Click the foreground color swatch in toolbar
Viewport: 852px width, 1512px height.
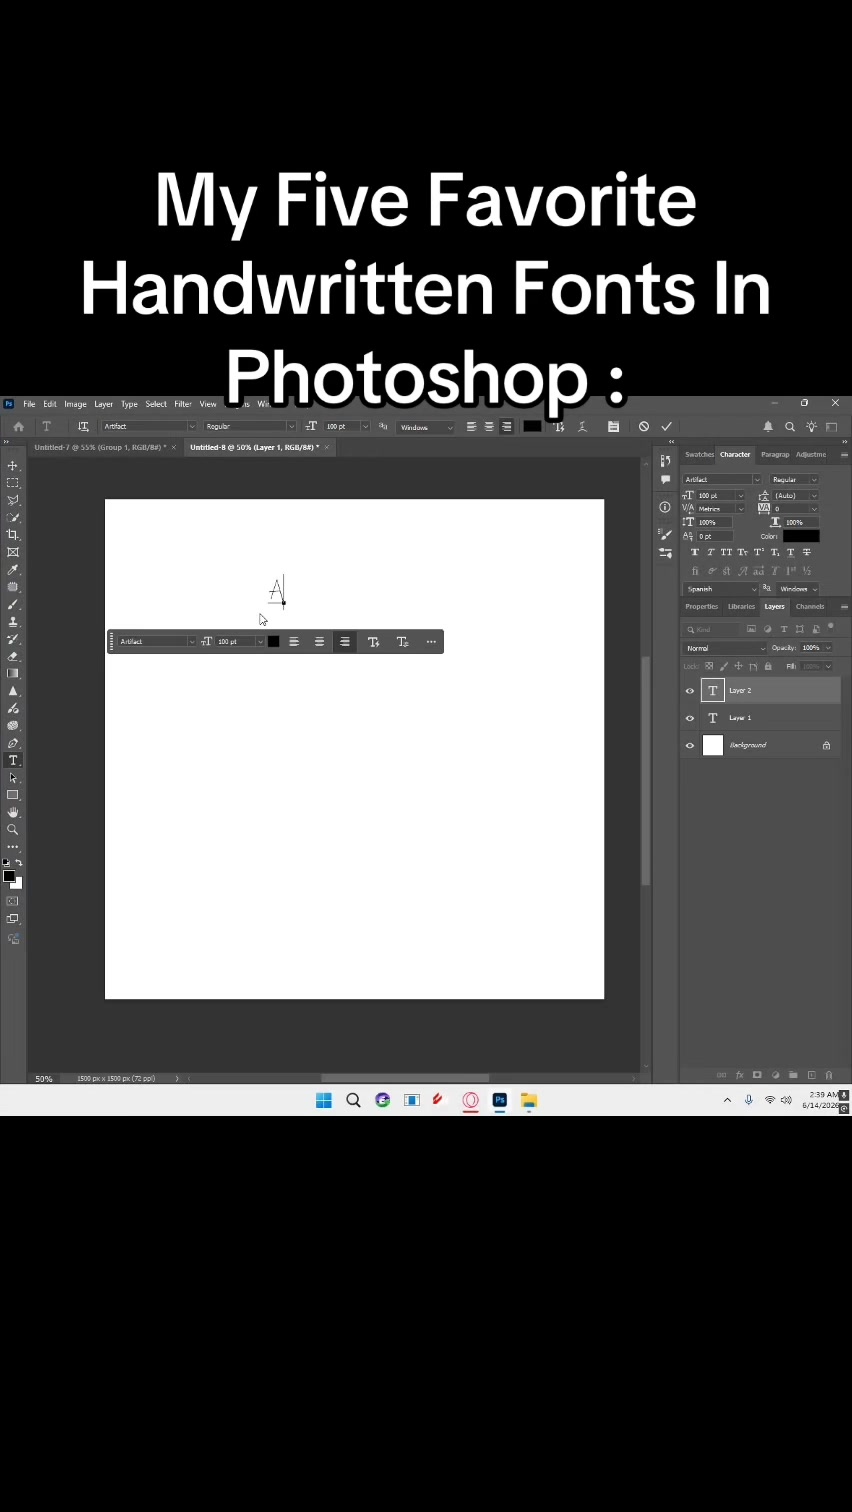9,876
